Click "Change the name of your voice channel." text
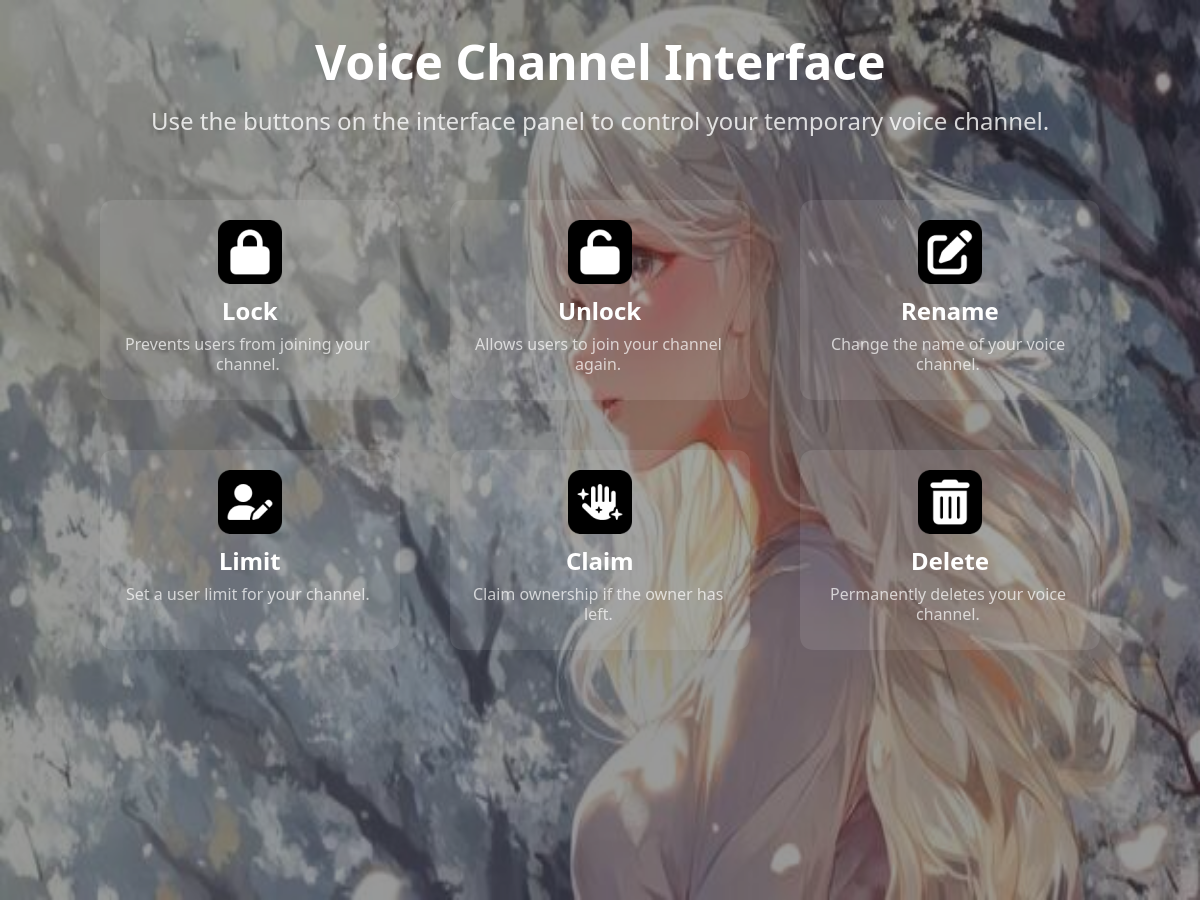This screenshot has height=900, width=1200. click(x=948, y=354)
